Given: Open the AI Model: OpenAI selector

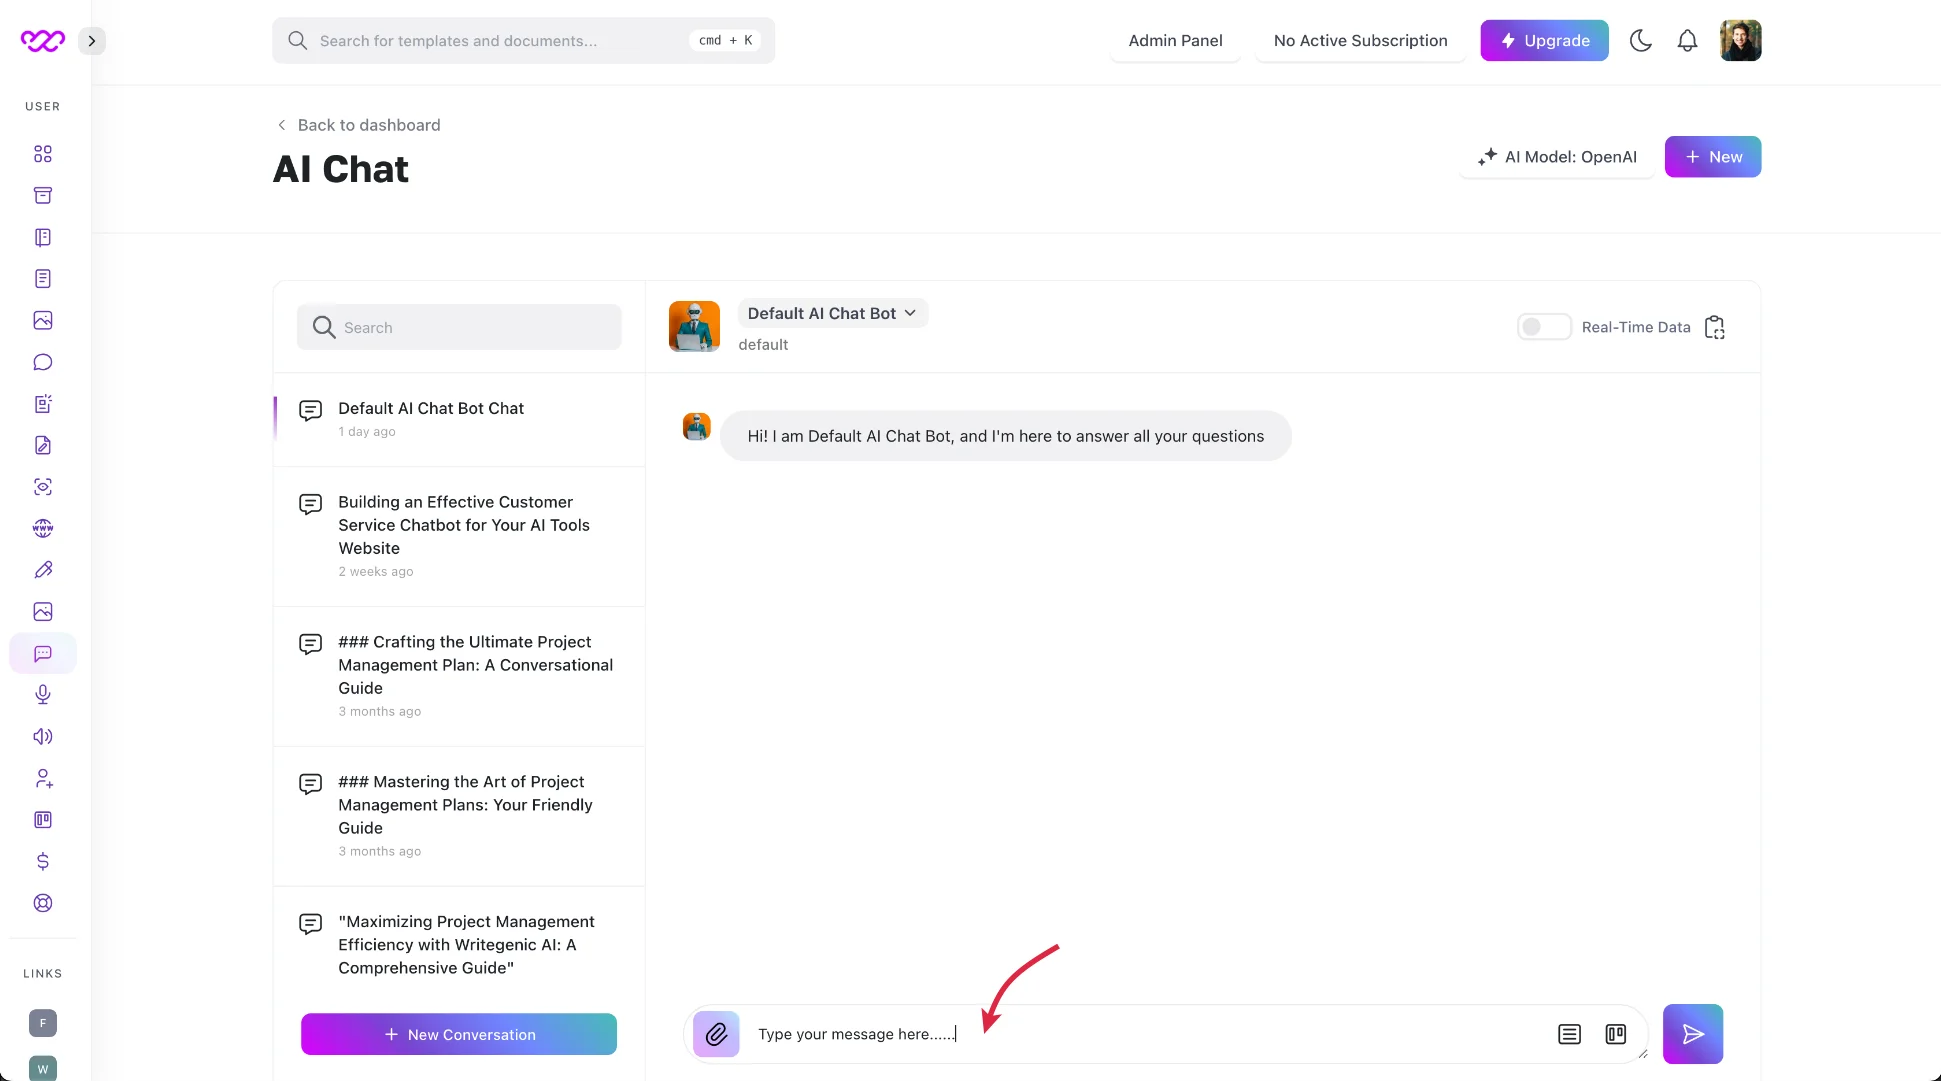Looking at the screenshot, I should (x=1557, y=157).
